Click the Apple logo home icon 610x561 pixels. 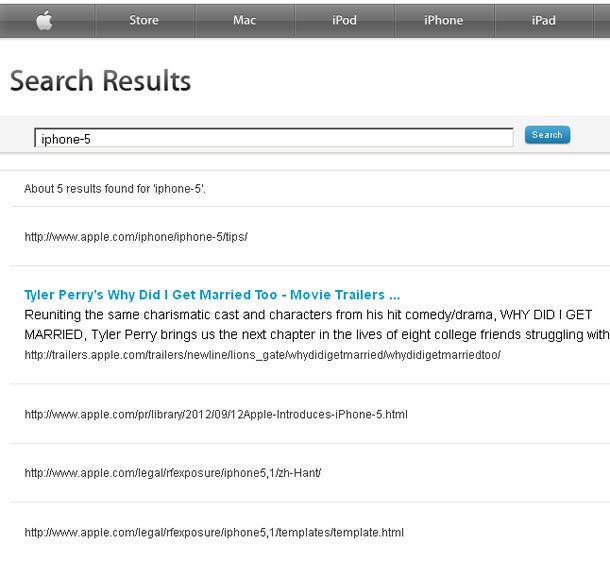point(44,20)
